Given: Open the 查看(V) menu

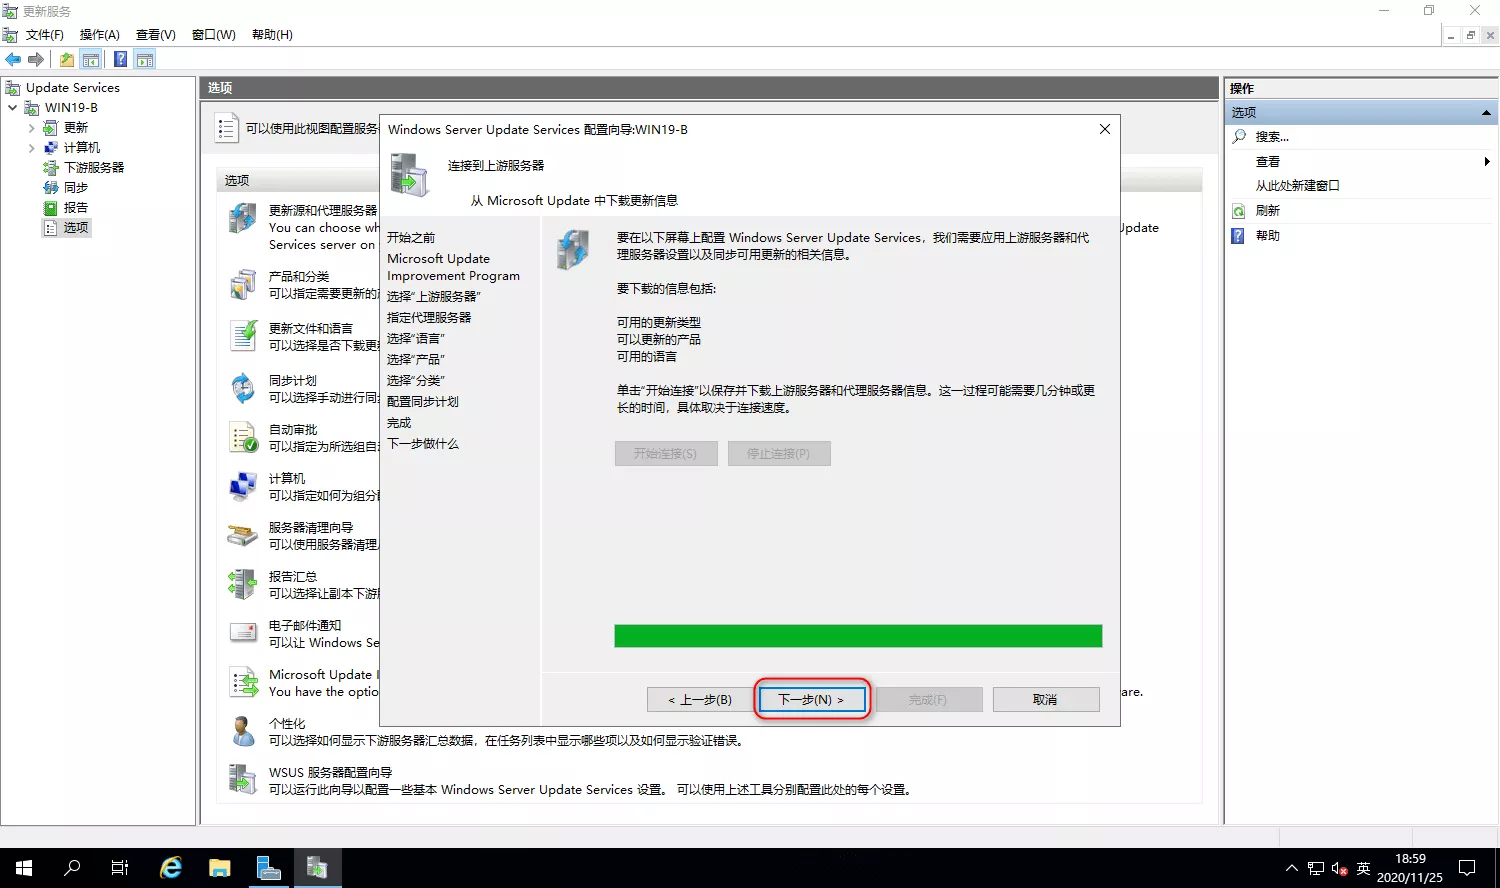Looking at the screenshot, I should [155, 35].
